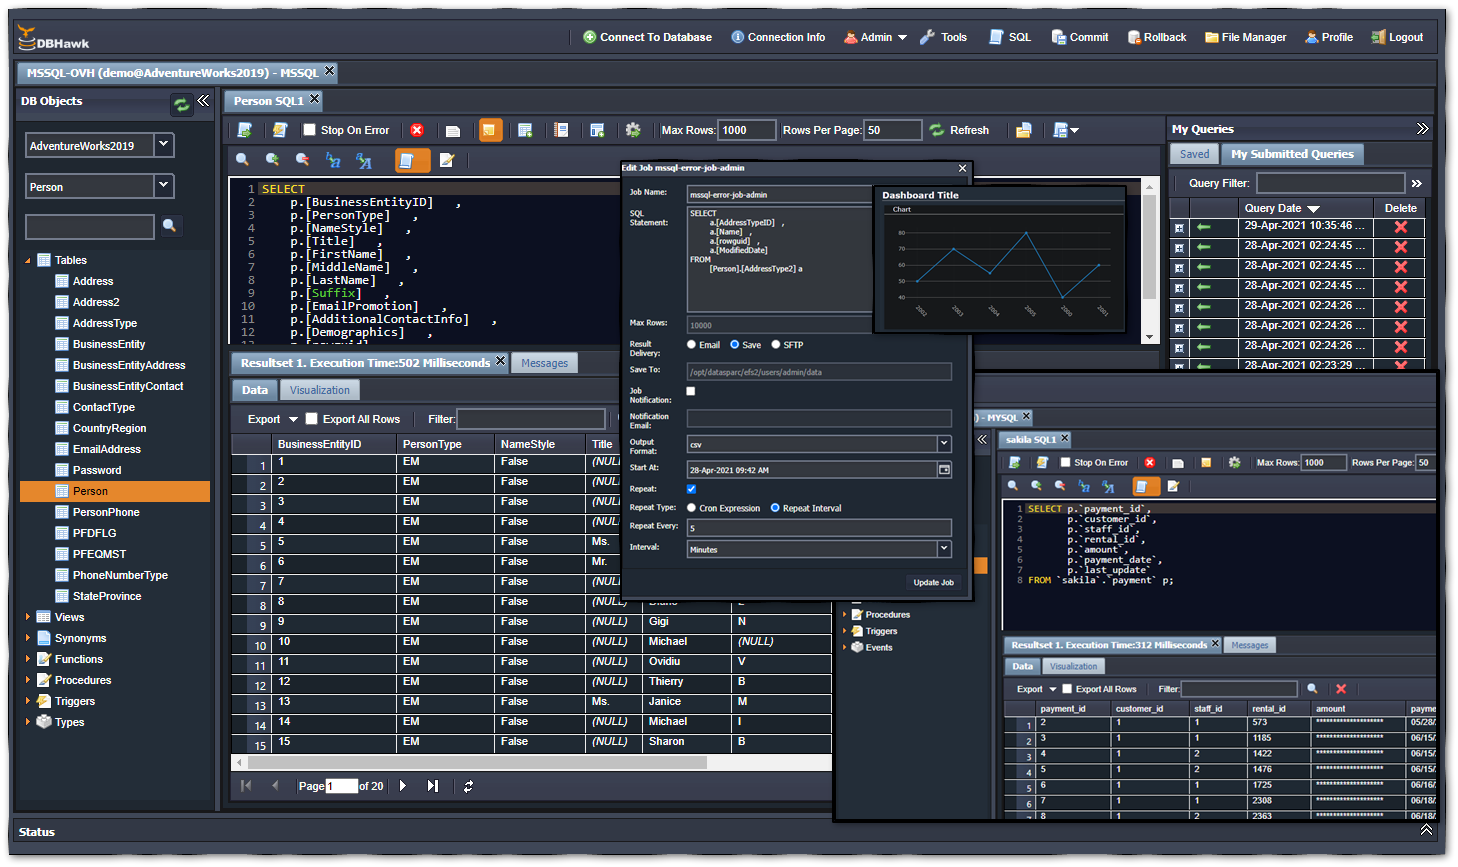Viewport: 1458px width, 867px height.
Task: Click the red cancel query icon in Person SQL1 toolbar
Action: pyautogui.click(x=417, y=130)
